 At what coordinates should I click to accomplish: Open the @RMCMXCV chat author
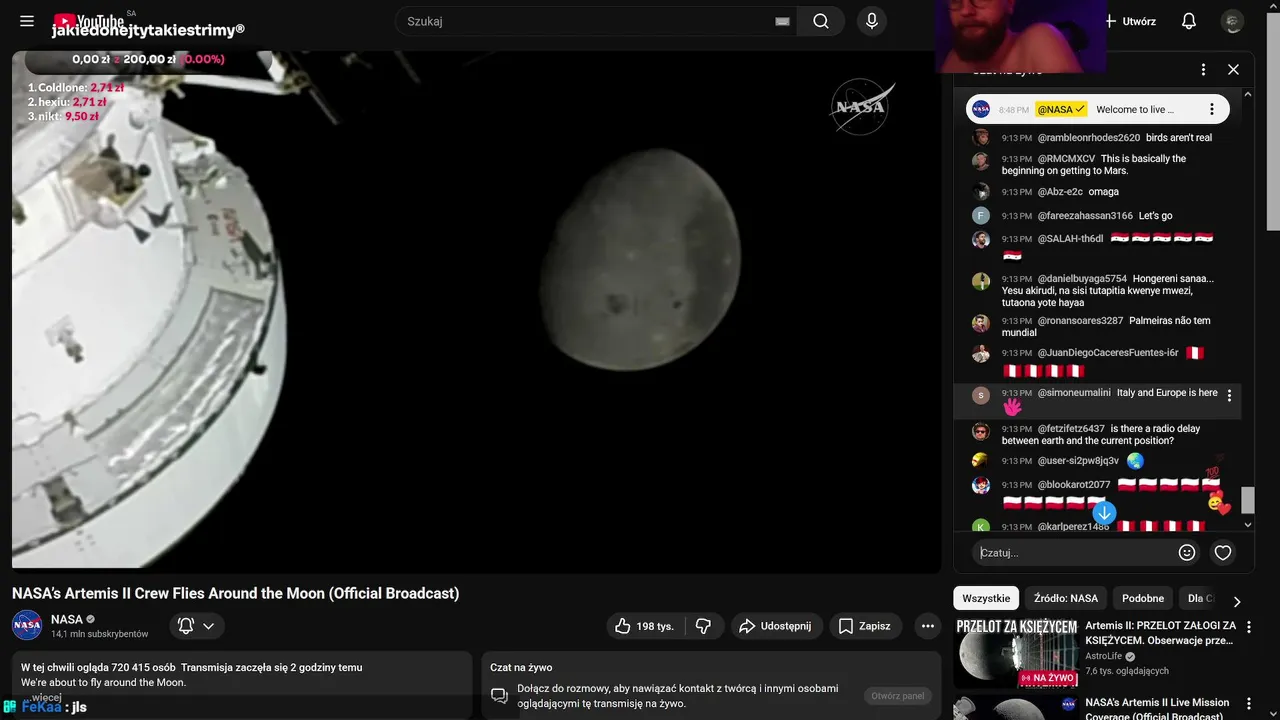pyautogui.click(x=1066, y=159)
